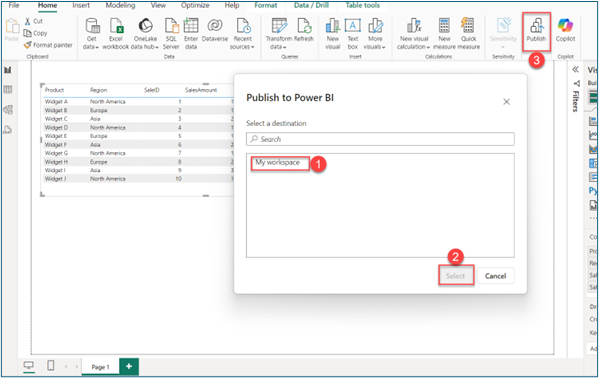Click the SaleID column header

pos(152,90)
